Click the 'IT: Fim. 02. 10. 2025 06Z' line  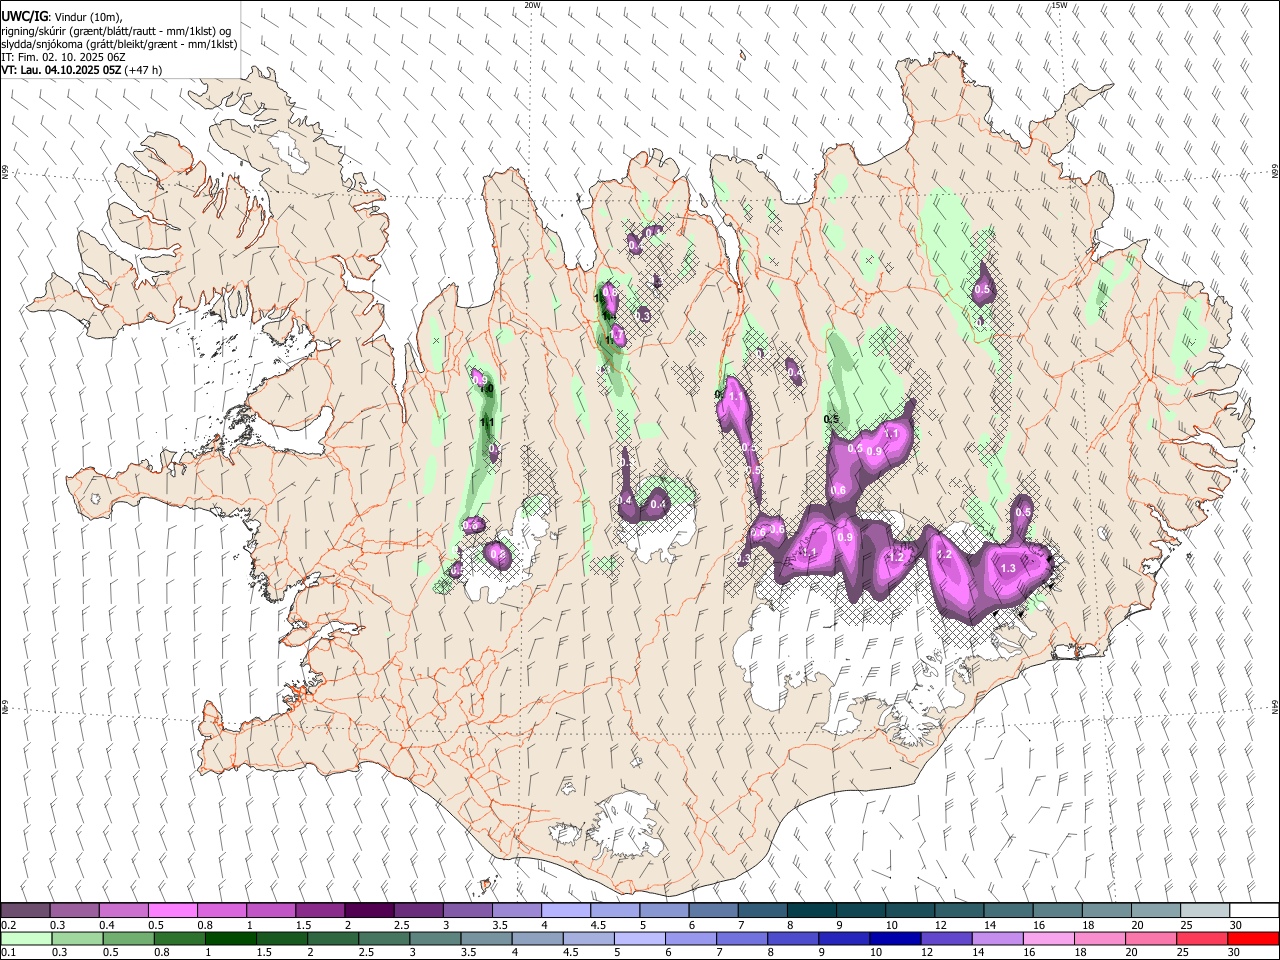click(63, 57)
